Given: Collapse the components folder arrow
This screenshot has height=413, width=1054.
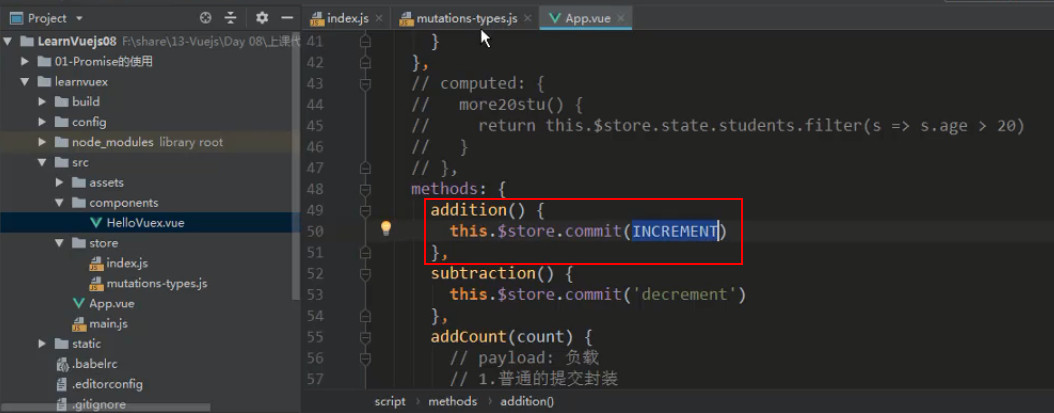Looking at the screenshot, I should tap(59, 203).
